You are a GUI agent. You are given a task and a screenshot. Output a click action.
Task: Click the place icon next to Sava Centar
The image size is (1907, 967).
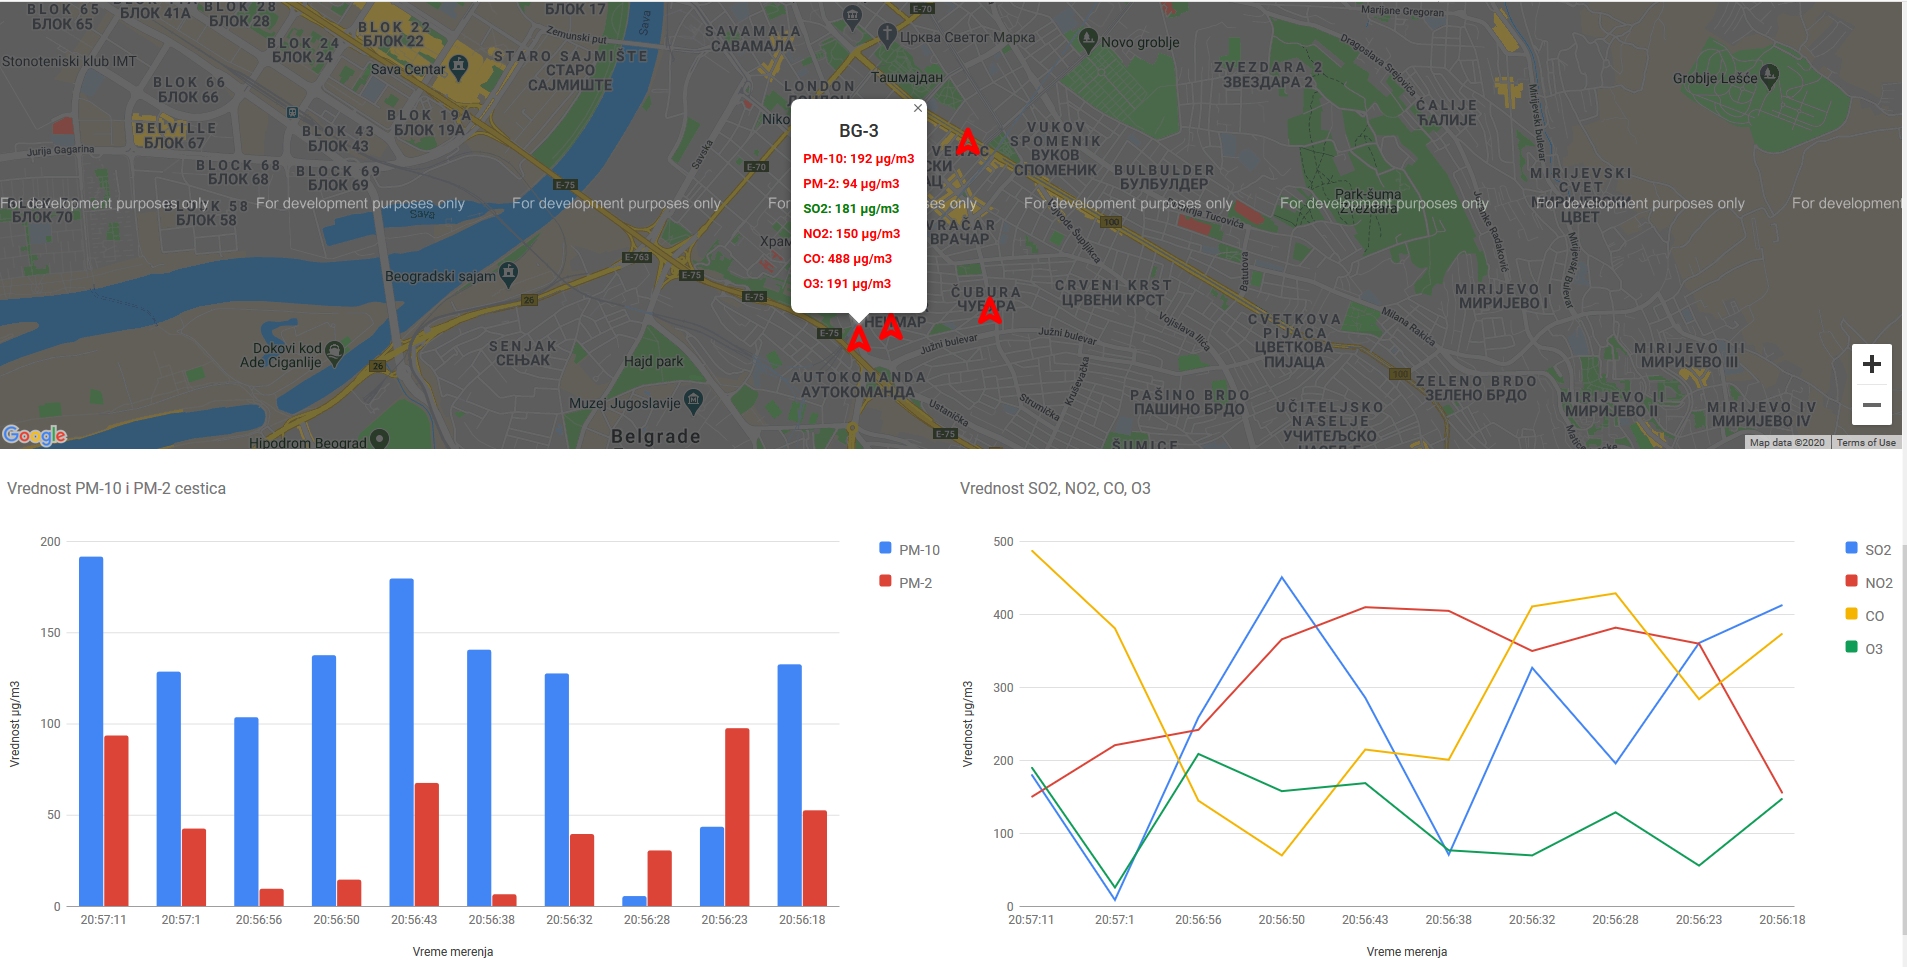pyautogui.click(x=459, y=63)
